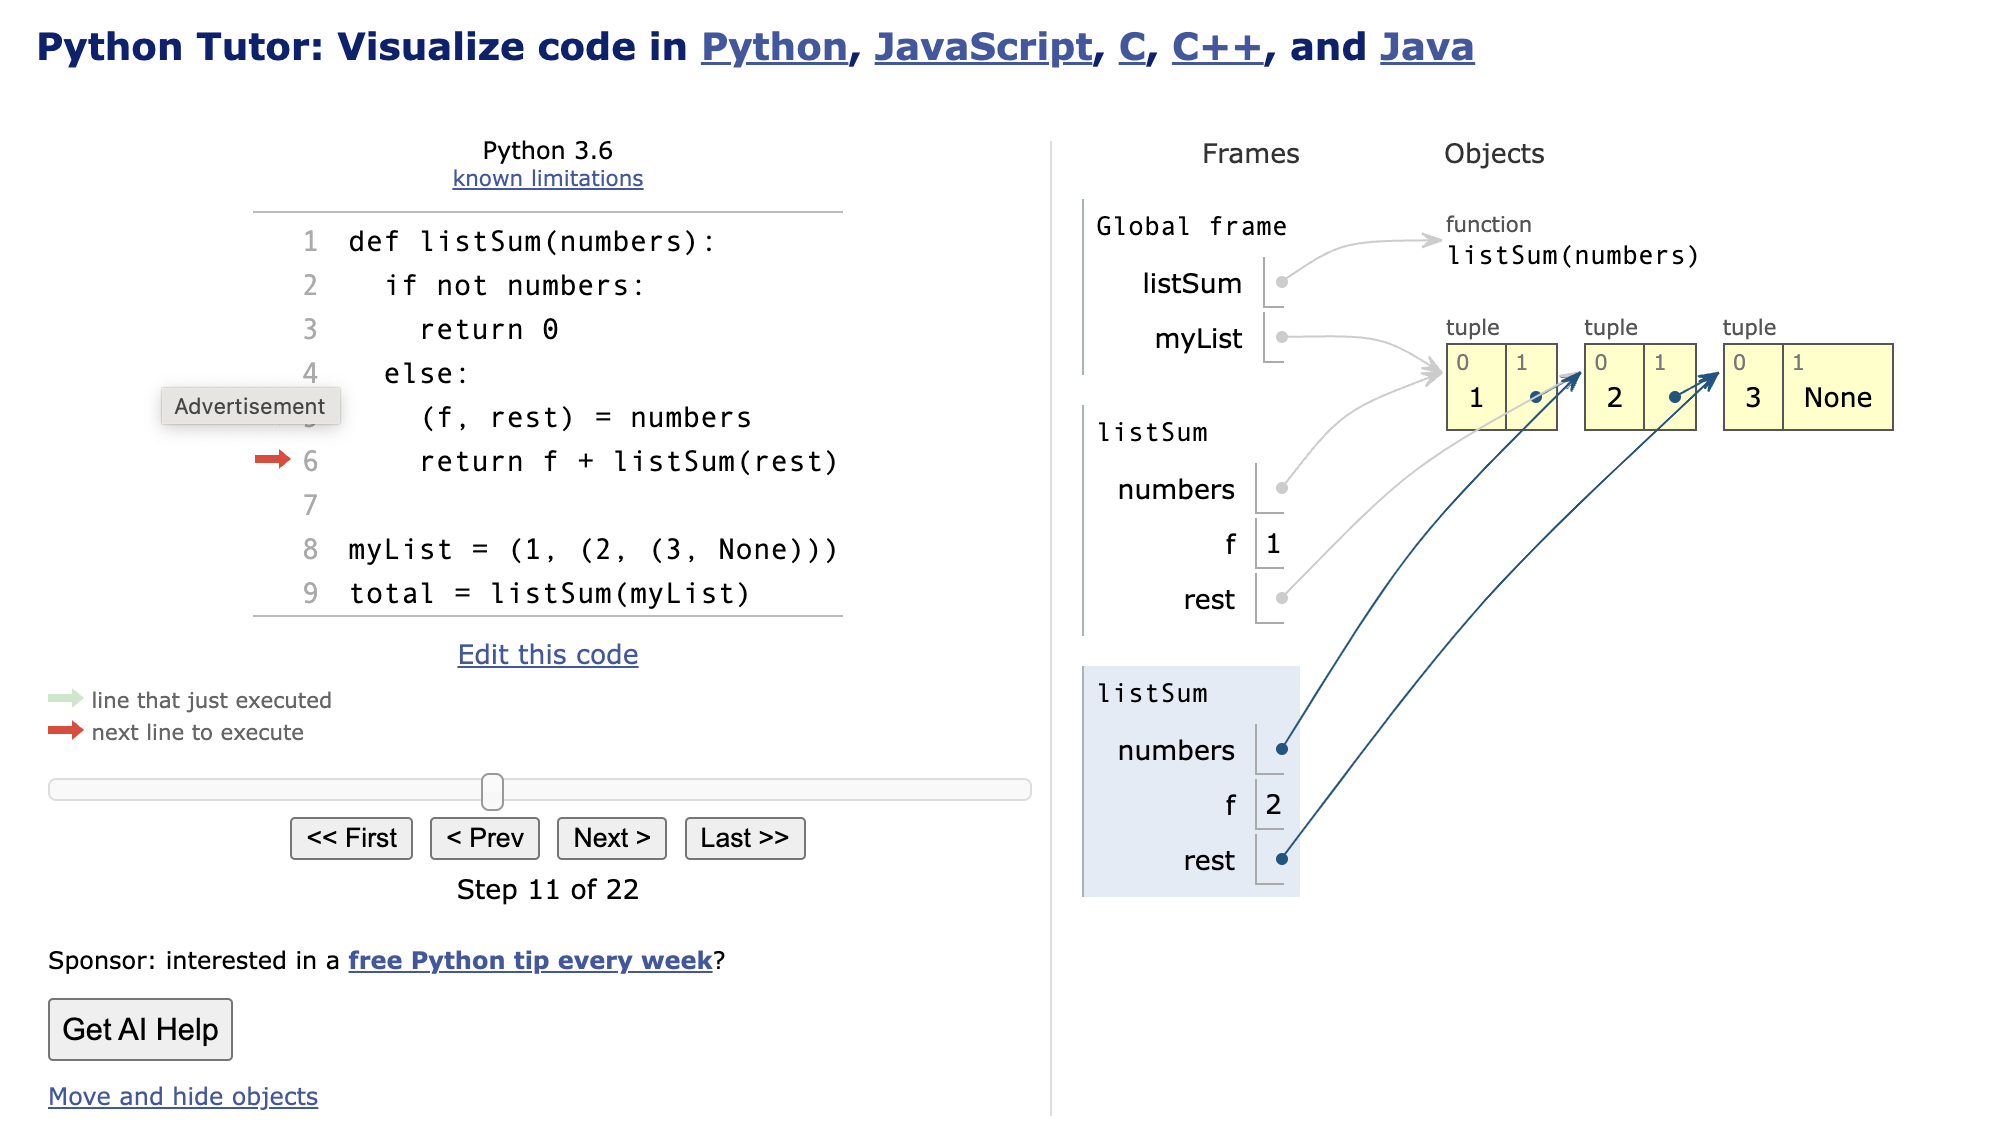2012x1138 pixels.
Task: Click numbers pointer dot in first listSum frame
Action: [x=1282, y=488]
